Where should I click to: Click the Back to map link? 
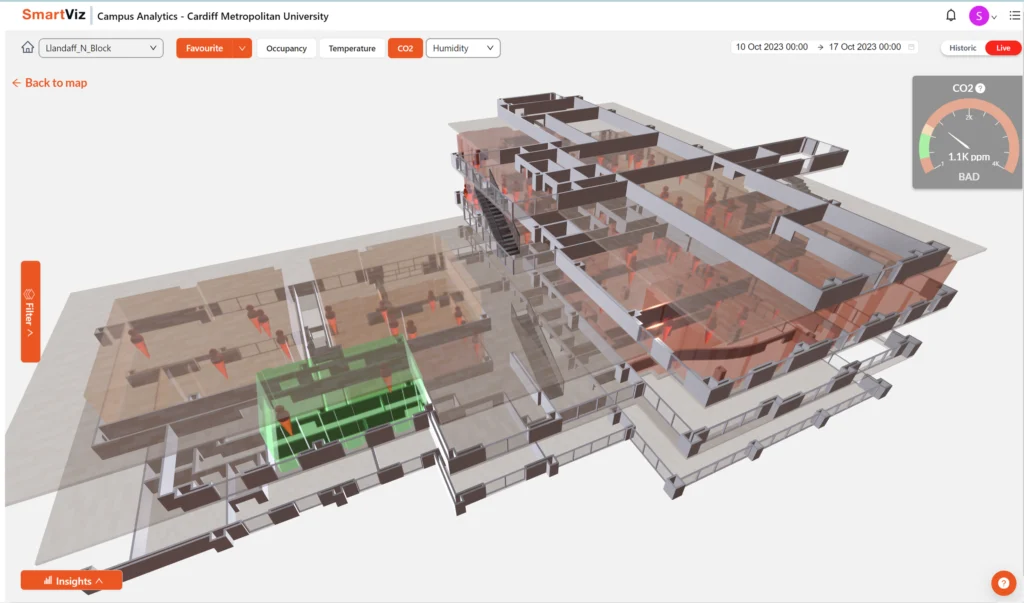click(x=49, y=83)
